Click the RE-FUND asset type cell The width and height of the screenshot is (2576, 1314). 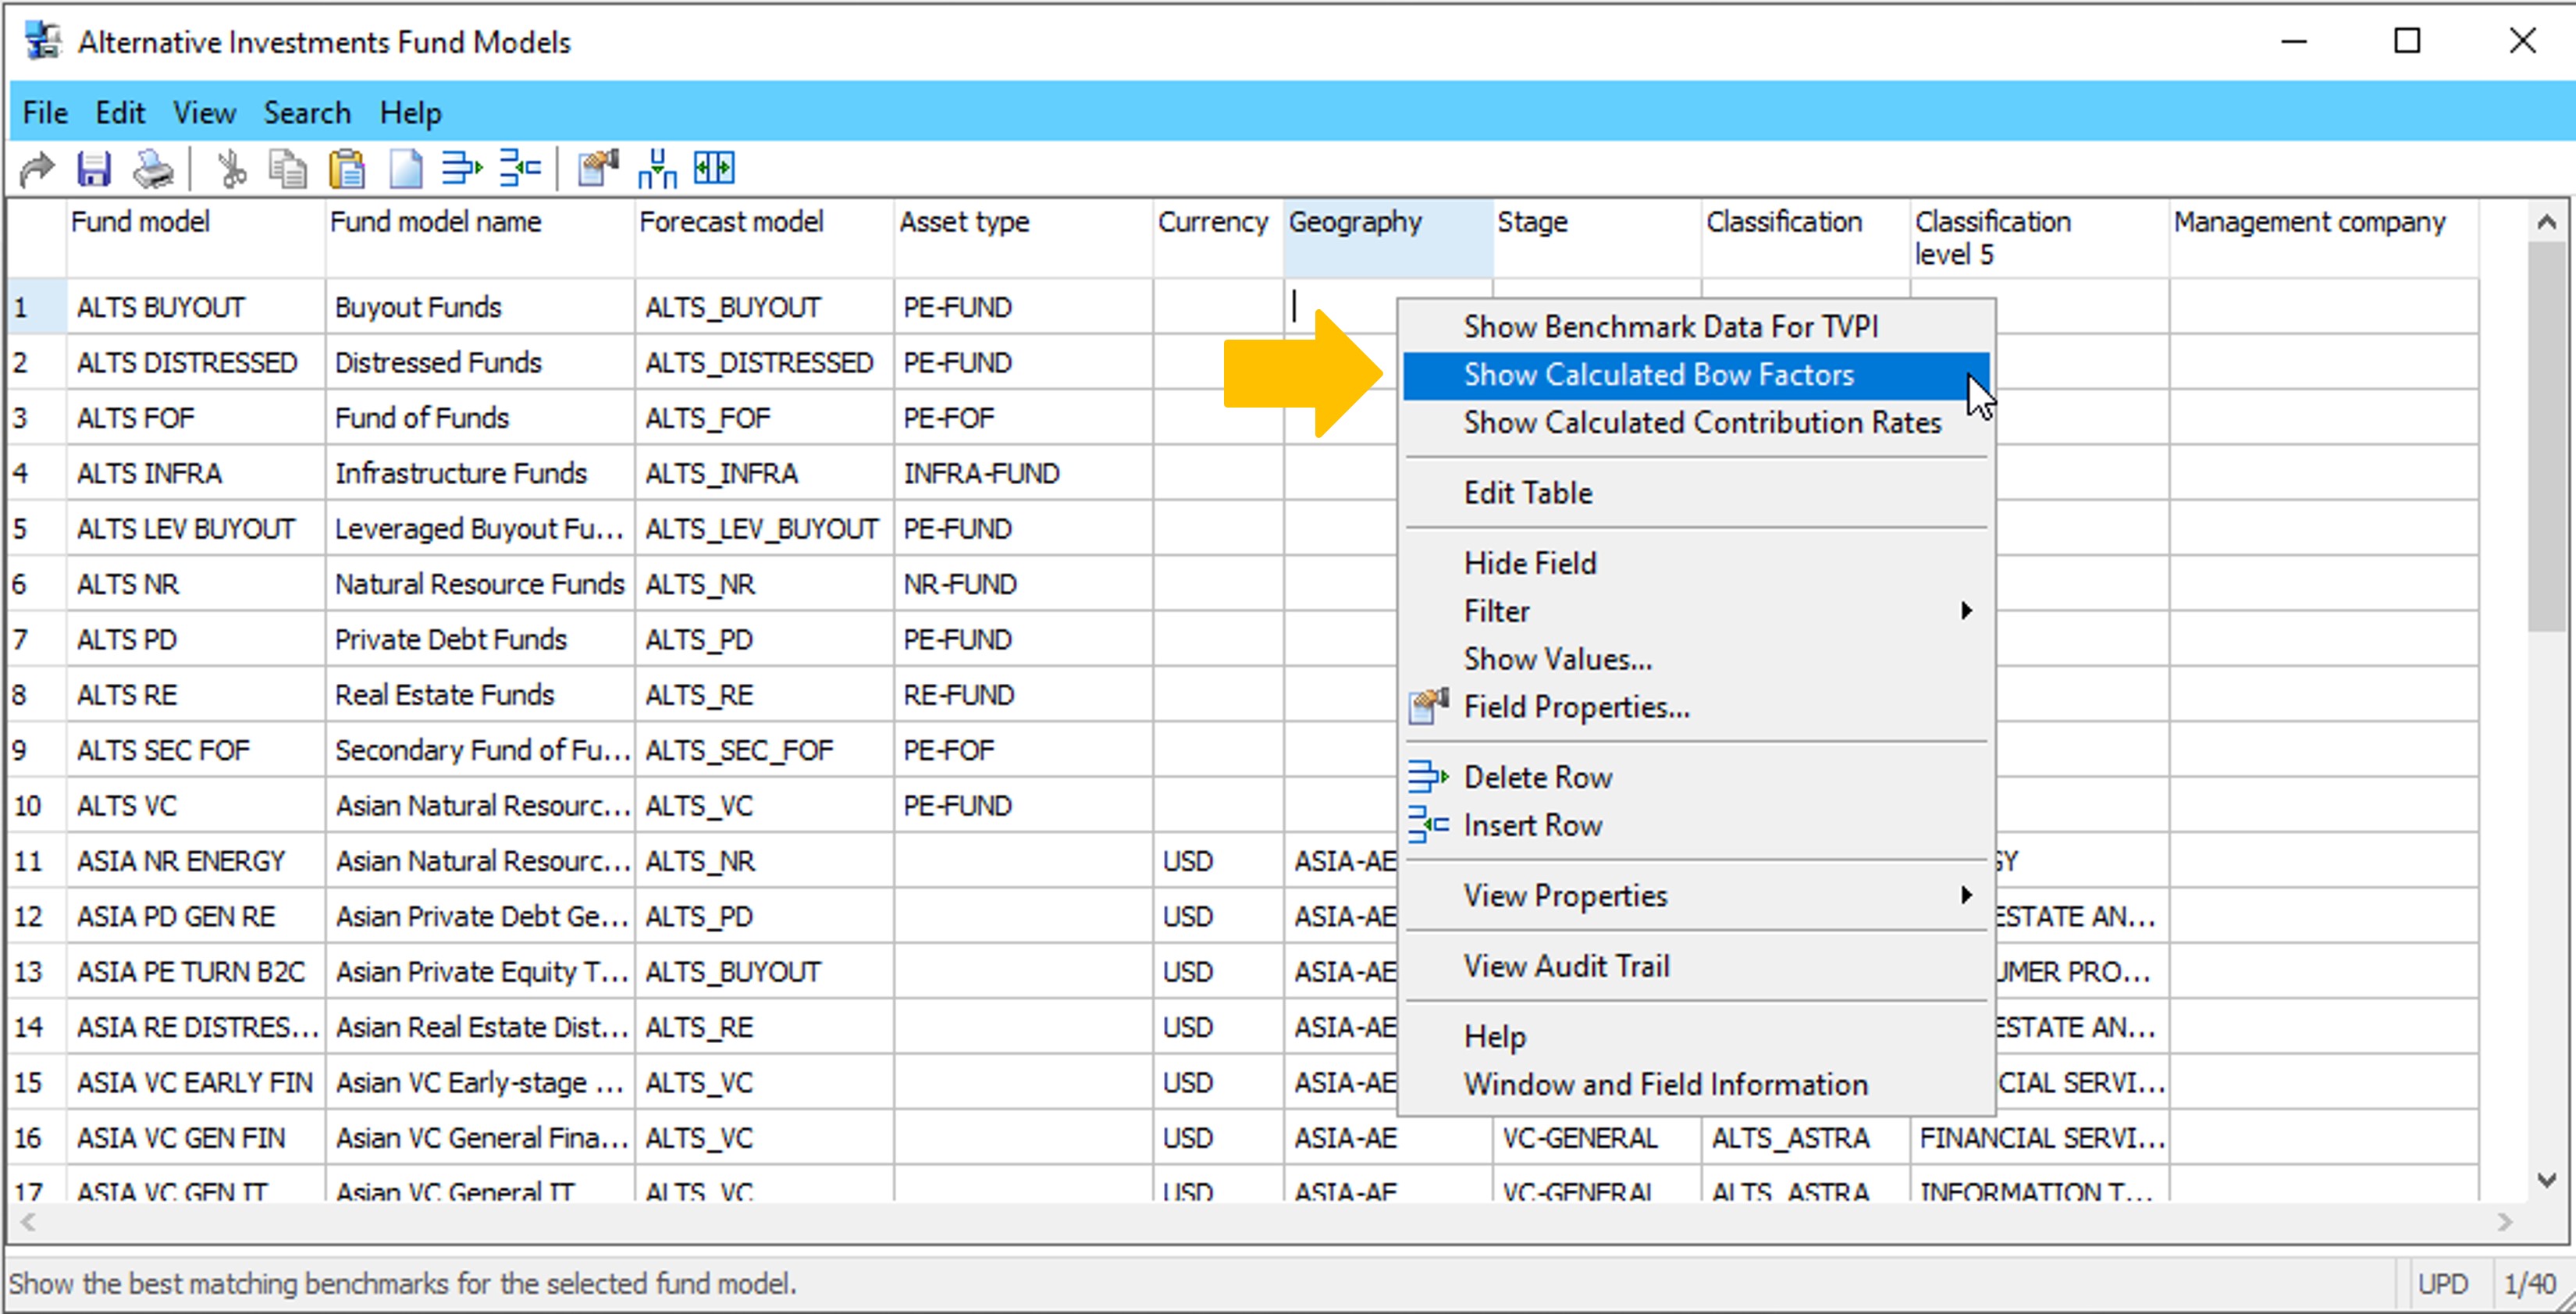pos(1023,694)
